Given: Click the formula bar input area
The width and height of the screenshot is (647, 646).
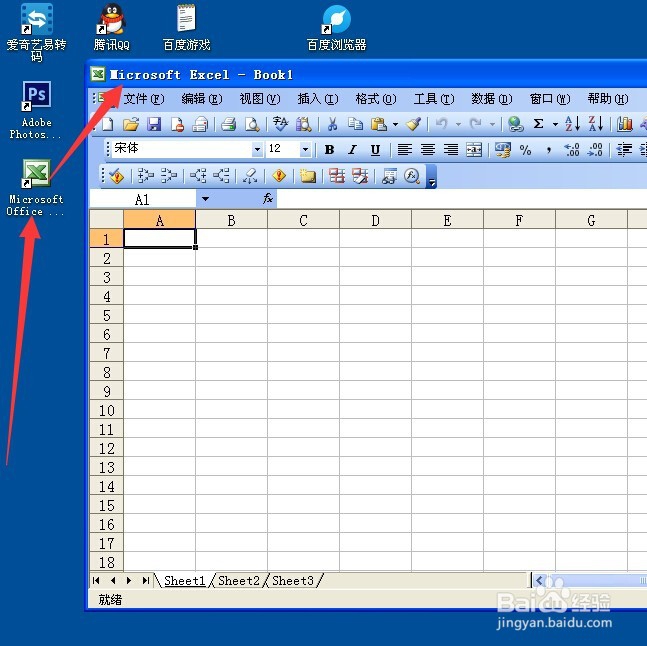Looking at the screenshot, I should 462,199.
